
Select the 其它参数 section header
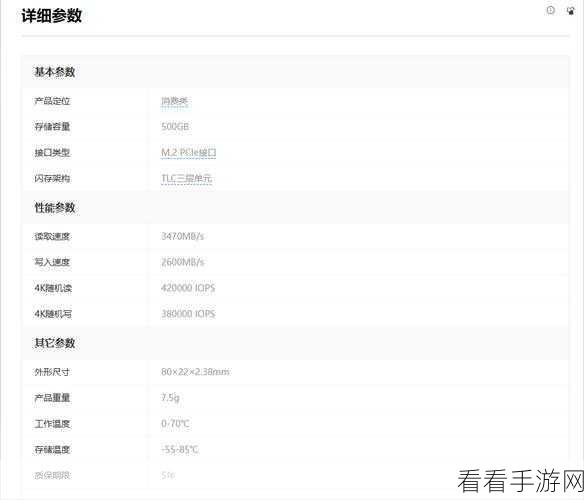coord(55,343)
